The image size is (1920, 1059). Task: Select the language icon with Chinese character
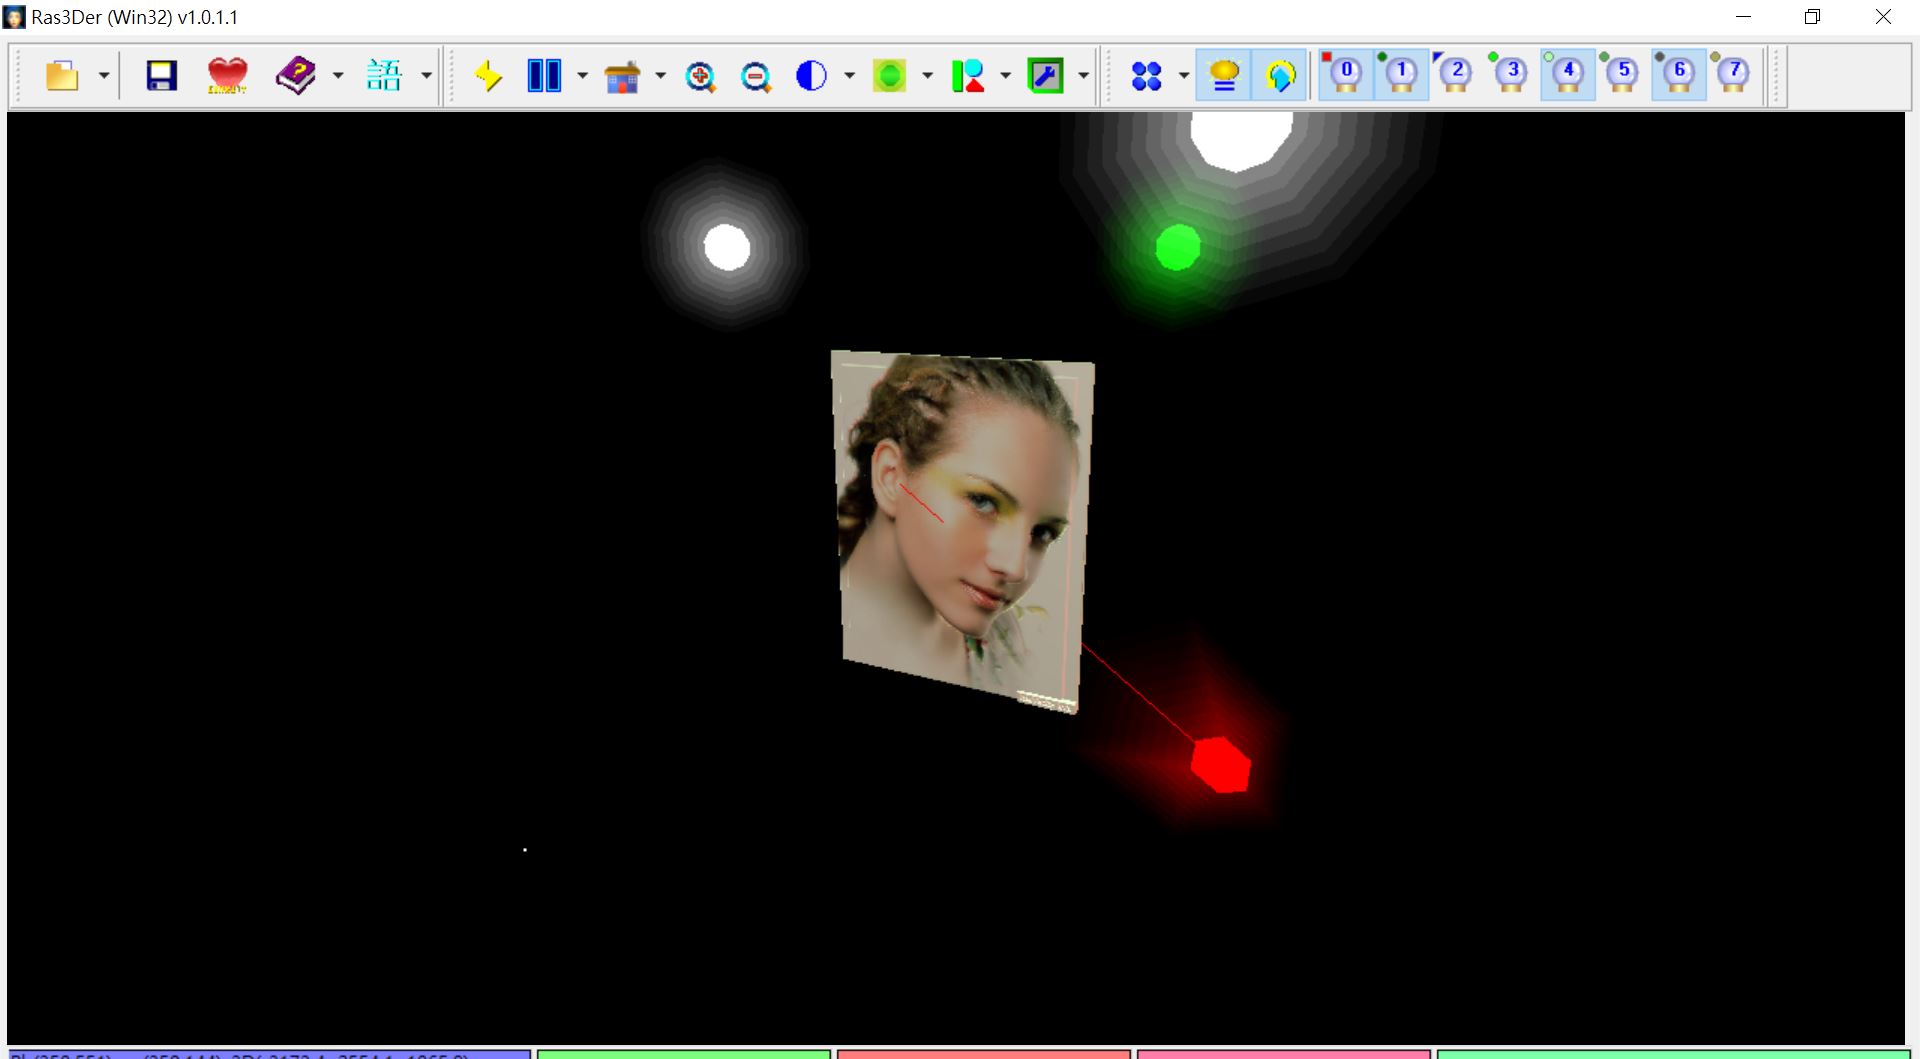point(385,75)
